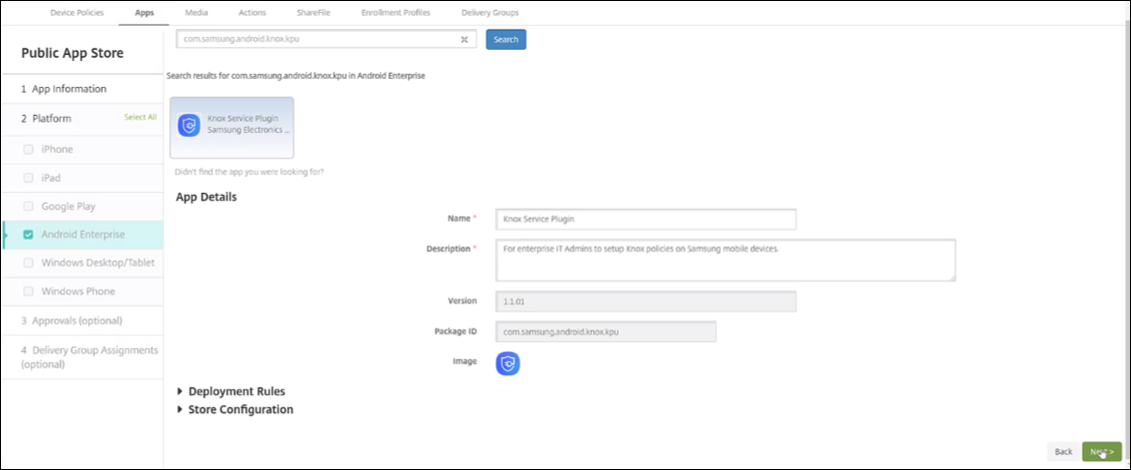Check the iPad platform checkbox

pyautogui.click(x=28, y=177)
